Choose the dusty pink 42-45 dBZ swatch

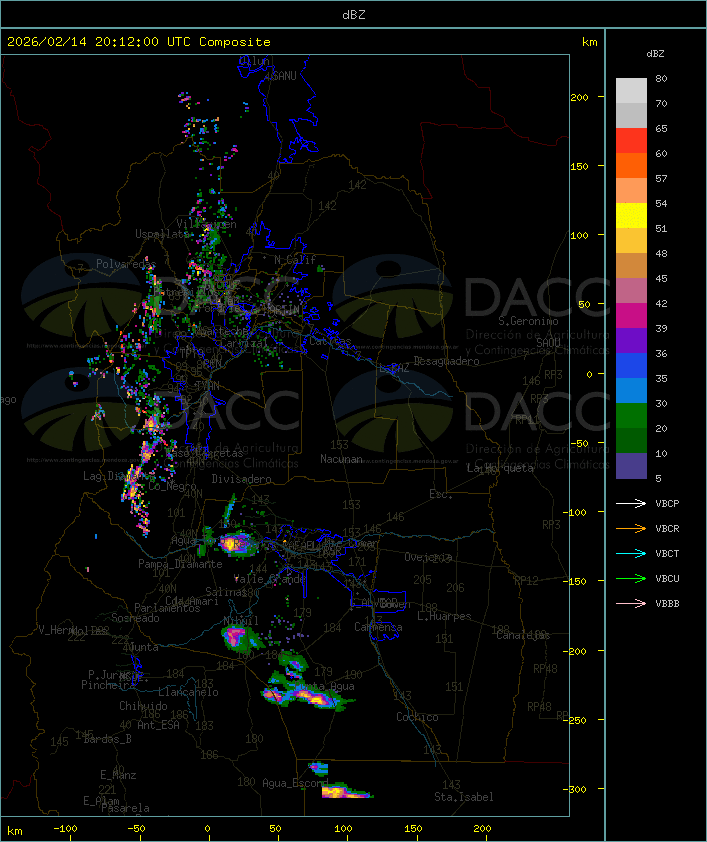click(x=631, y=291)
